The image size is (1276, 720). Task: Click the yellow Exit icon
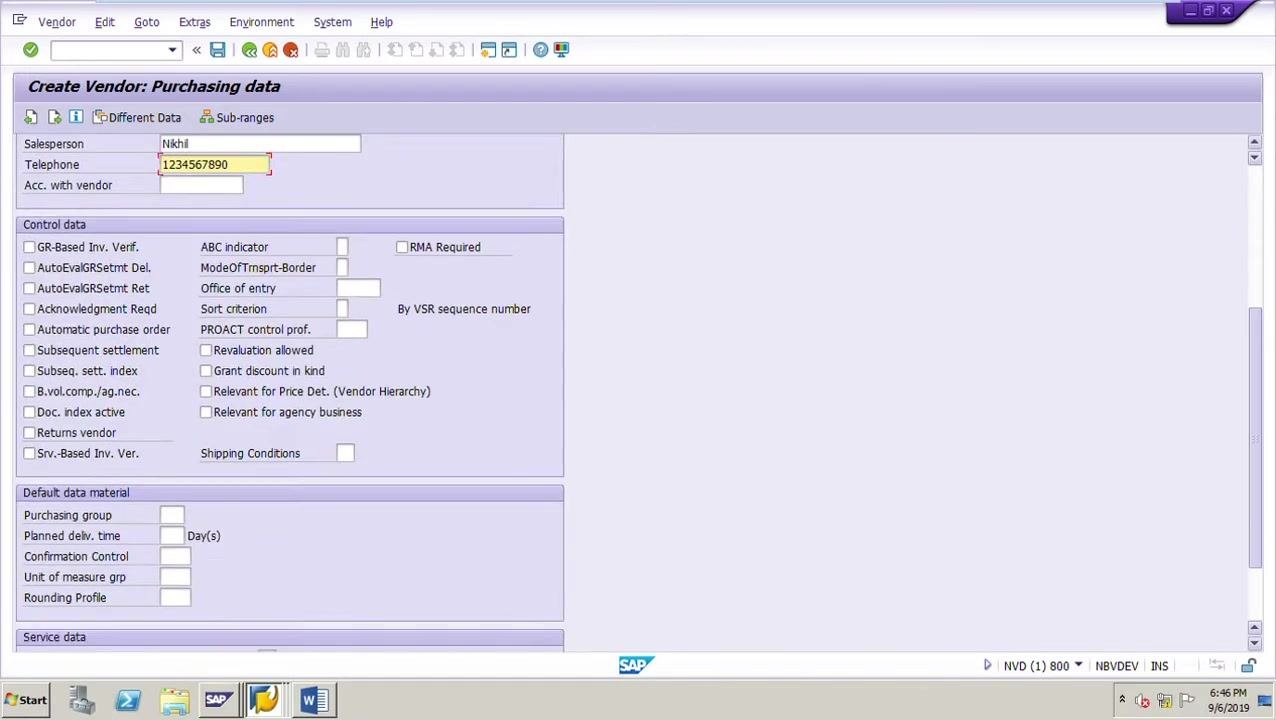click(x=270, y=50)
